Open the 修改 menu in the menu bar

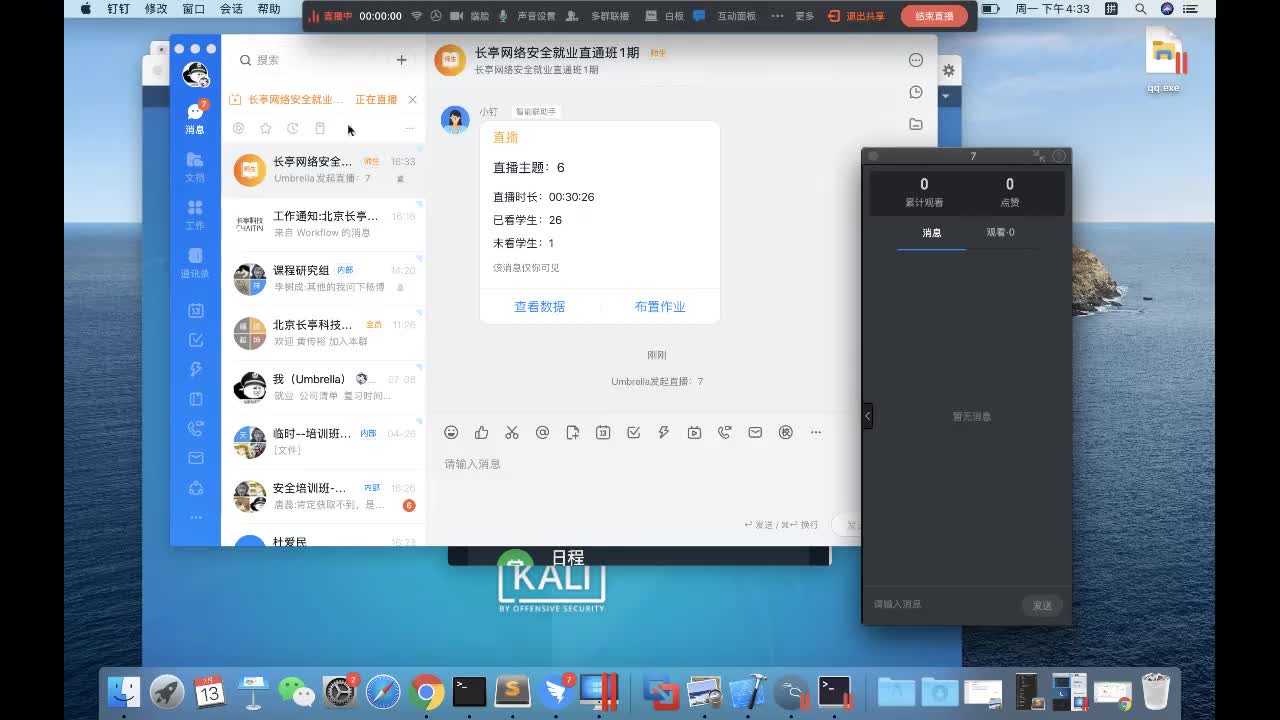tap(156, 9)
